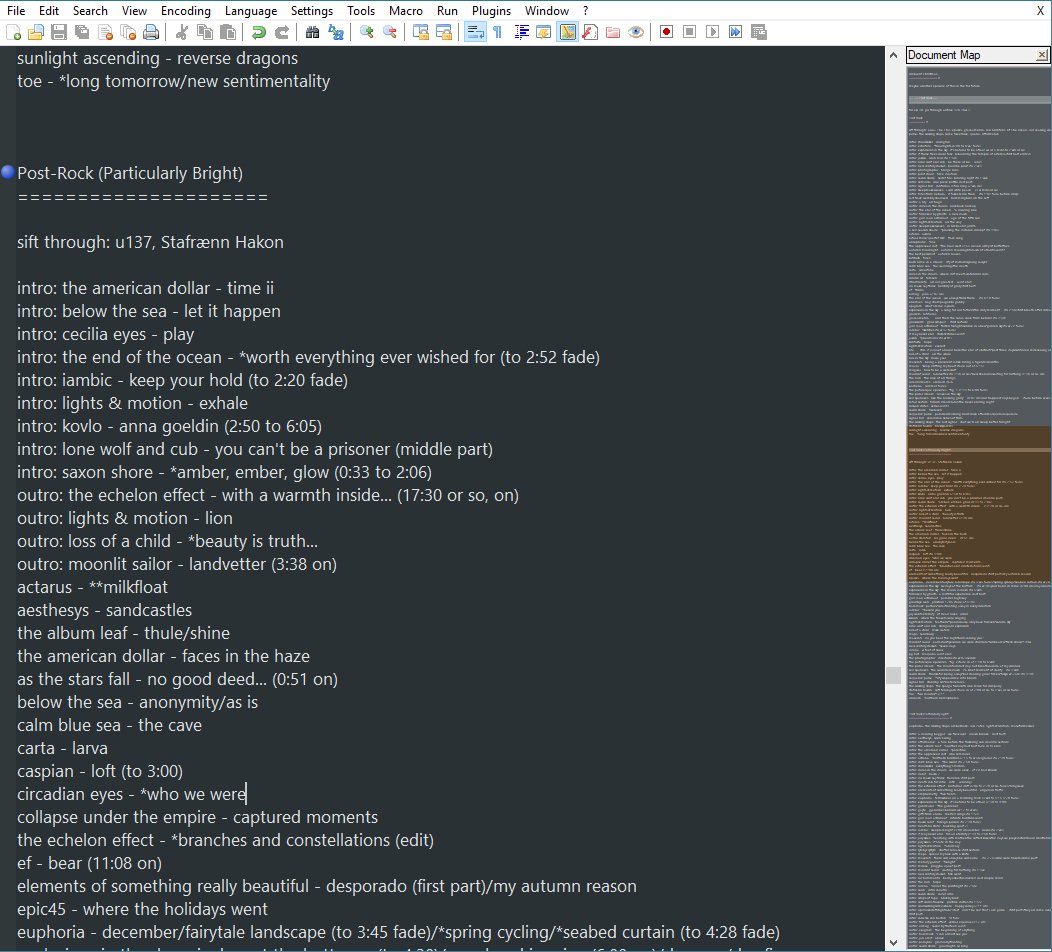Click the 'Post-Rock (Particularly Bright)' heading line
This screenshot has height=952, width=1052.
click(130, 173)
